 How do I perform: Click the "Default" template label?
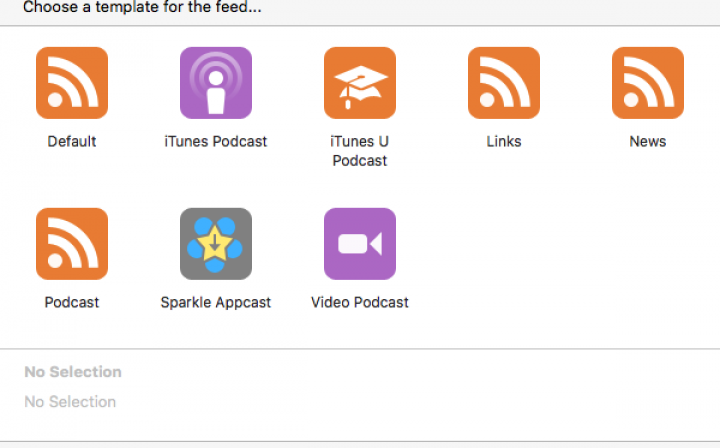(x=72, y=141)
